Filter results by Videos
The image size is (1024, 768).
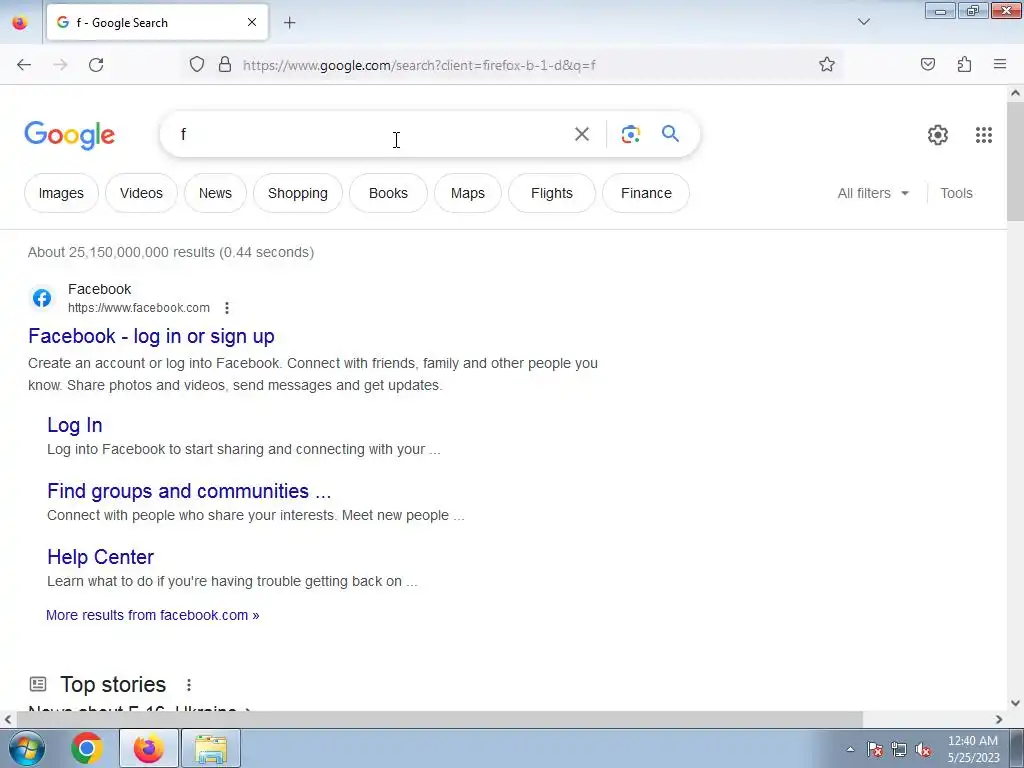click(x=141, y=193)
